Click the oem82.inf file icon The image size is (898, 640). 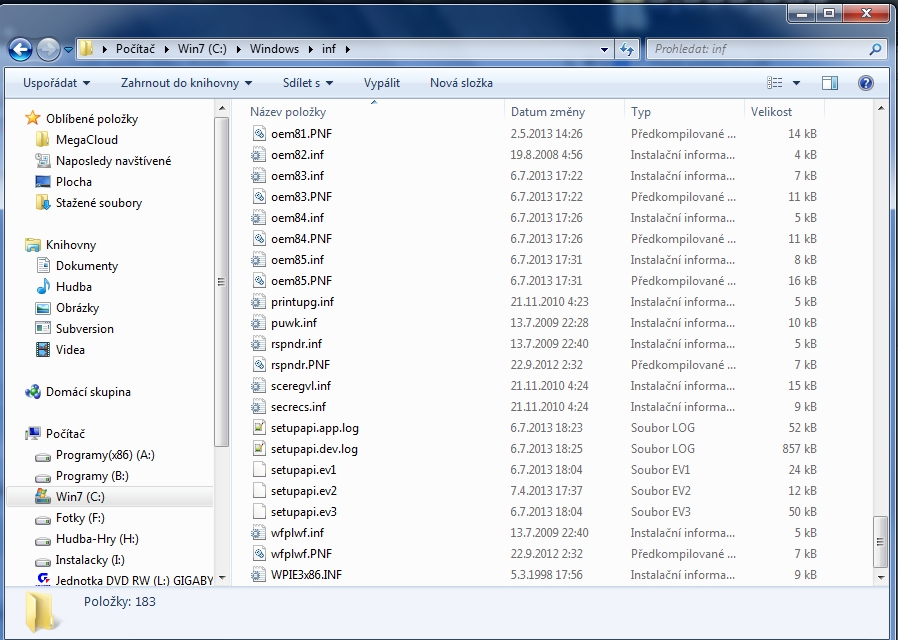259,155
